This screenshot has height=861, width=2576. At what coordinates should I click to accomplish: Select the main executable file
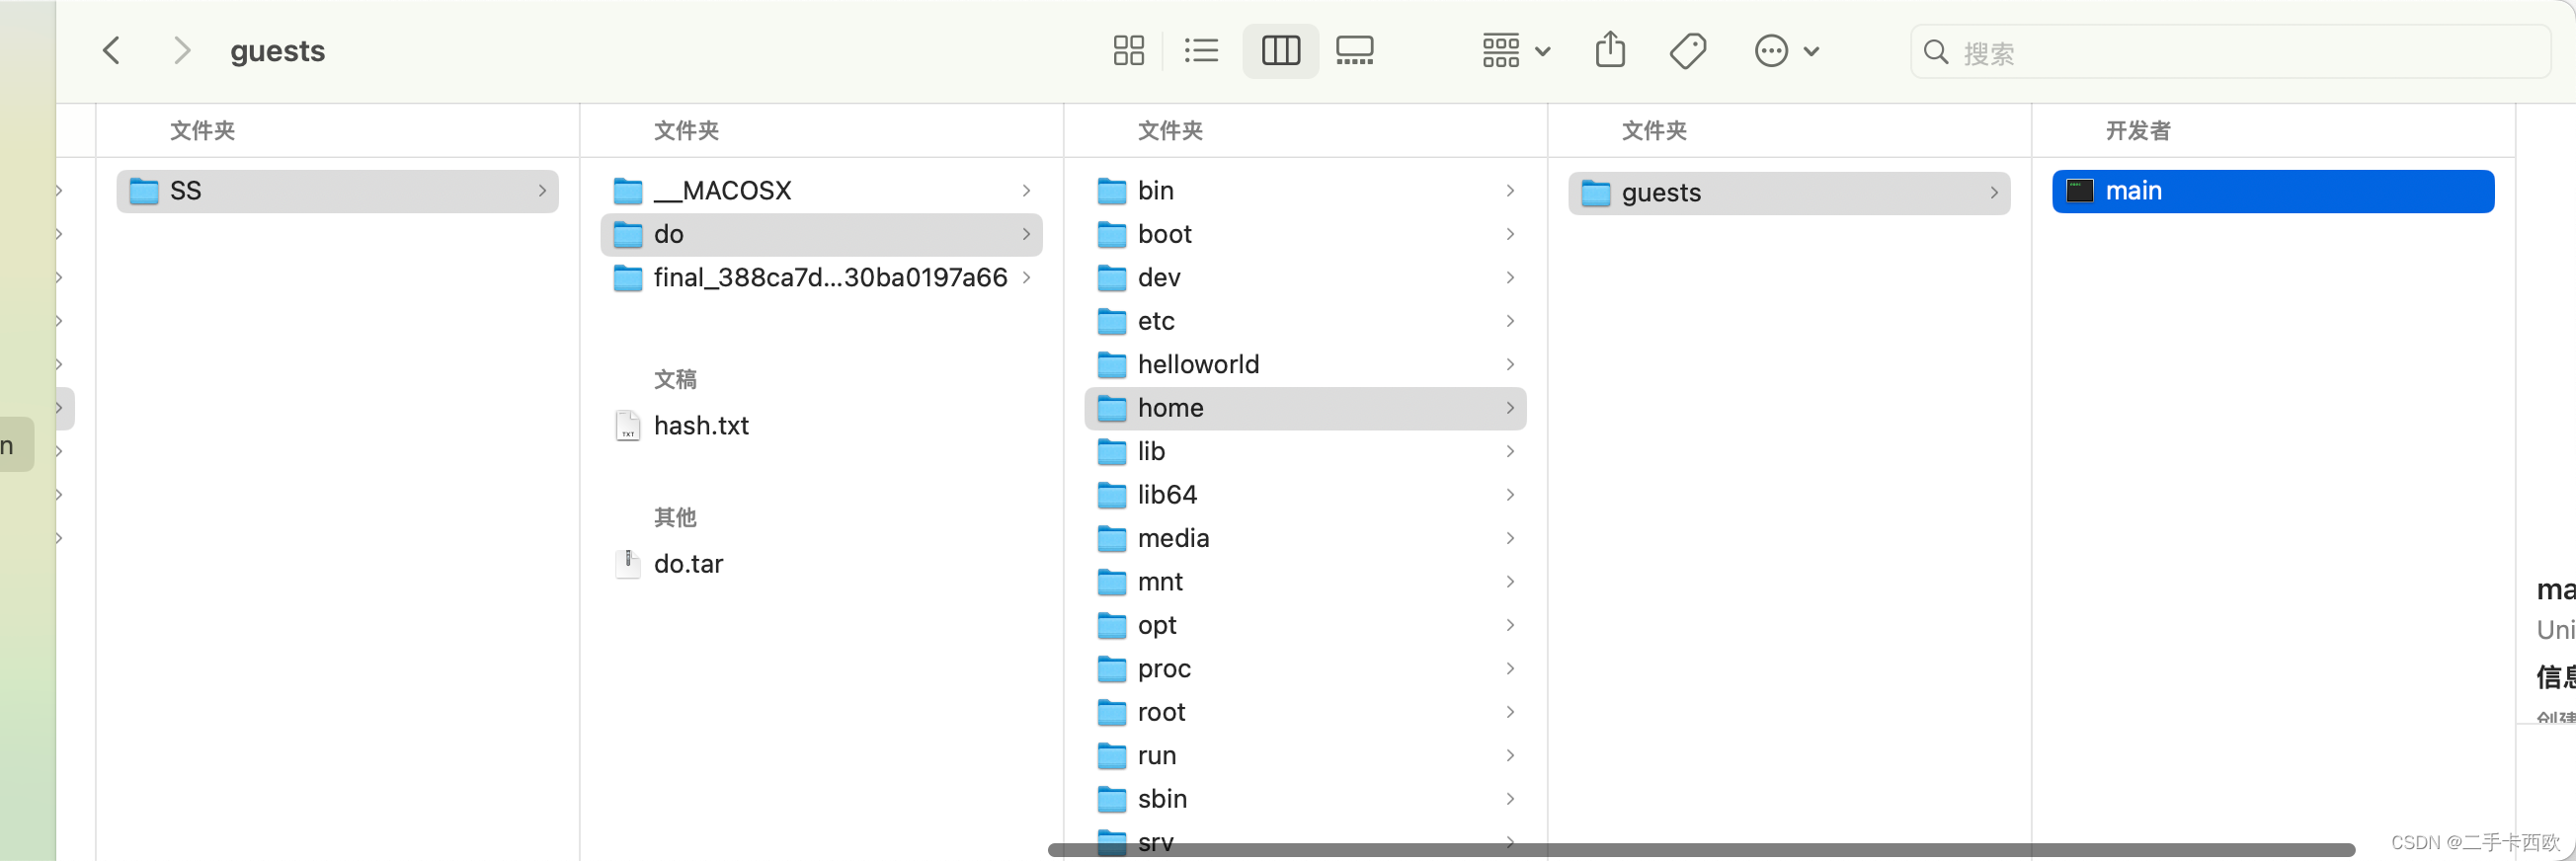[2273, 191]
